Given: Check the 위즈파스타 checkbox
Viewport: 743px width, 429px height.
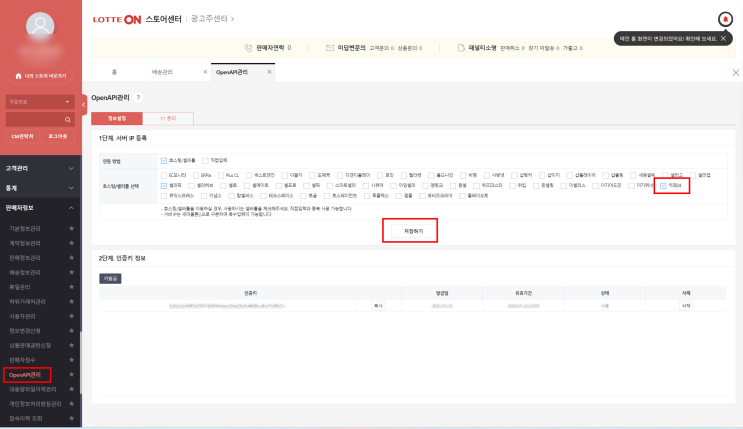Looking at the screenshot, I should pyautogui.click(x=476, y=186).
